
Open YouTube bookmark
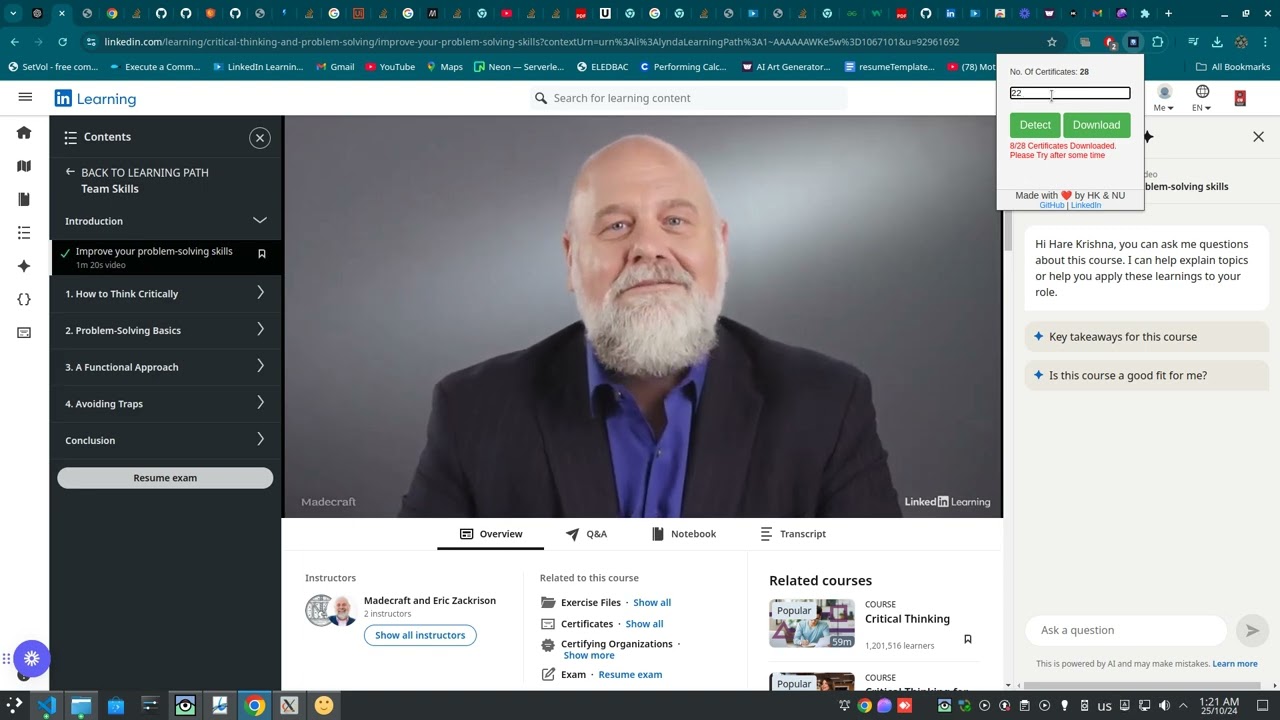[x=390, y=67]
